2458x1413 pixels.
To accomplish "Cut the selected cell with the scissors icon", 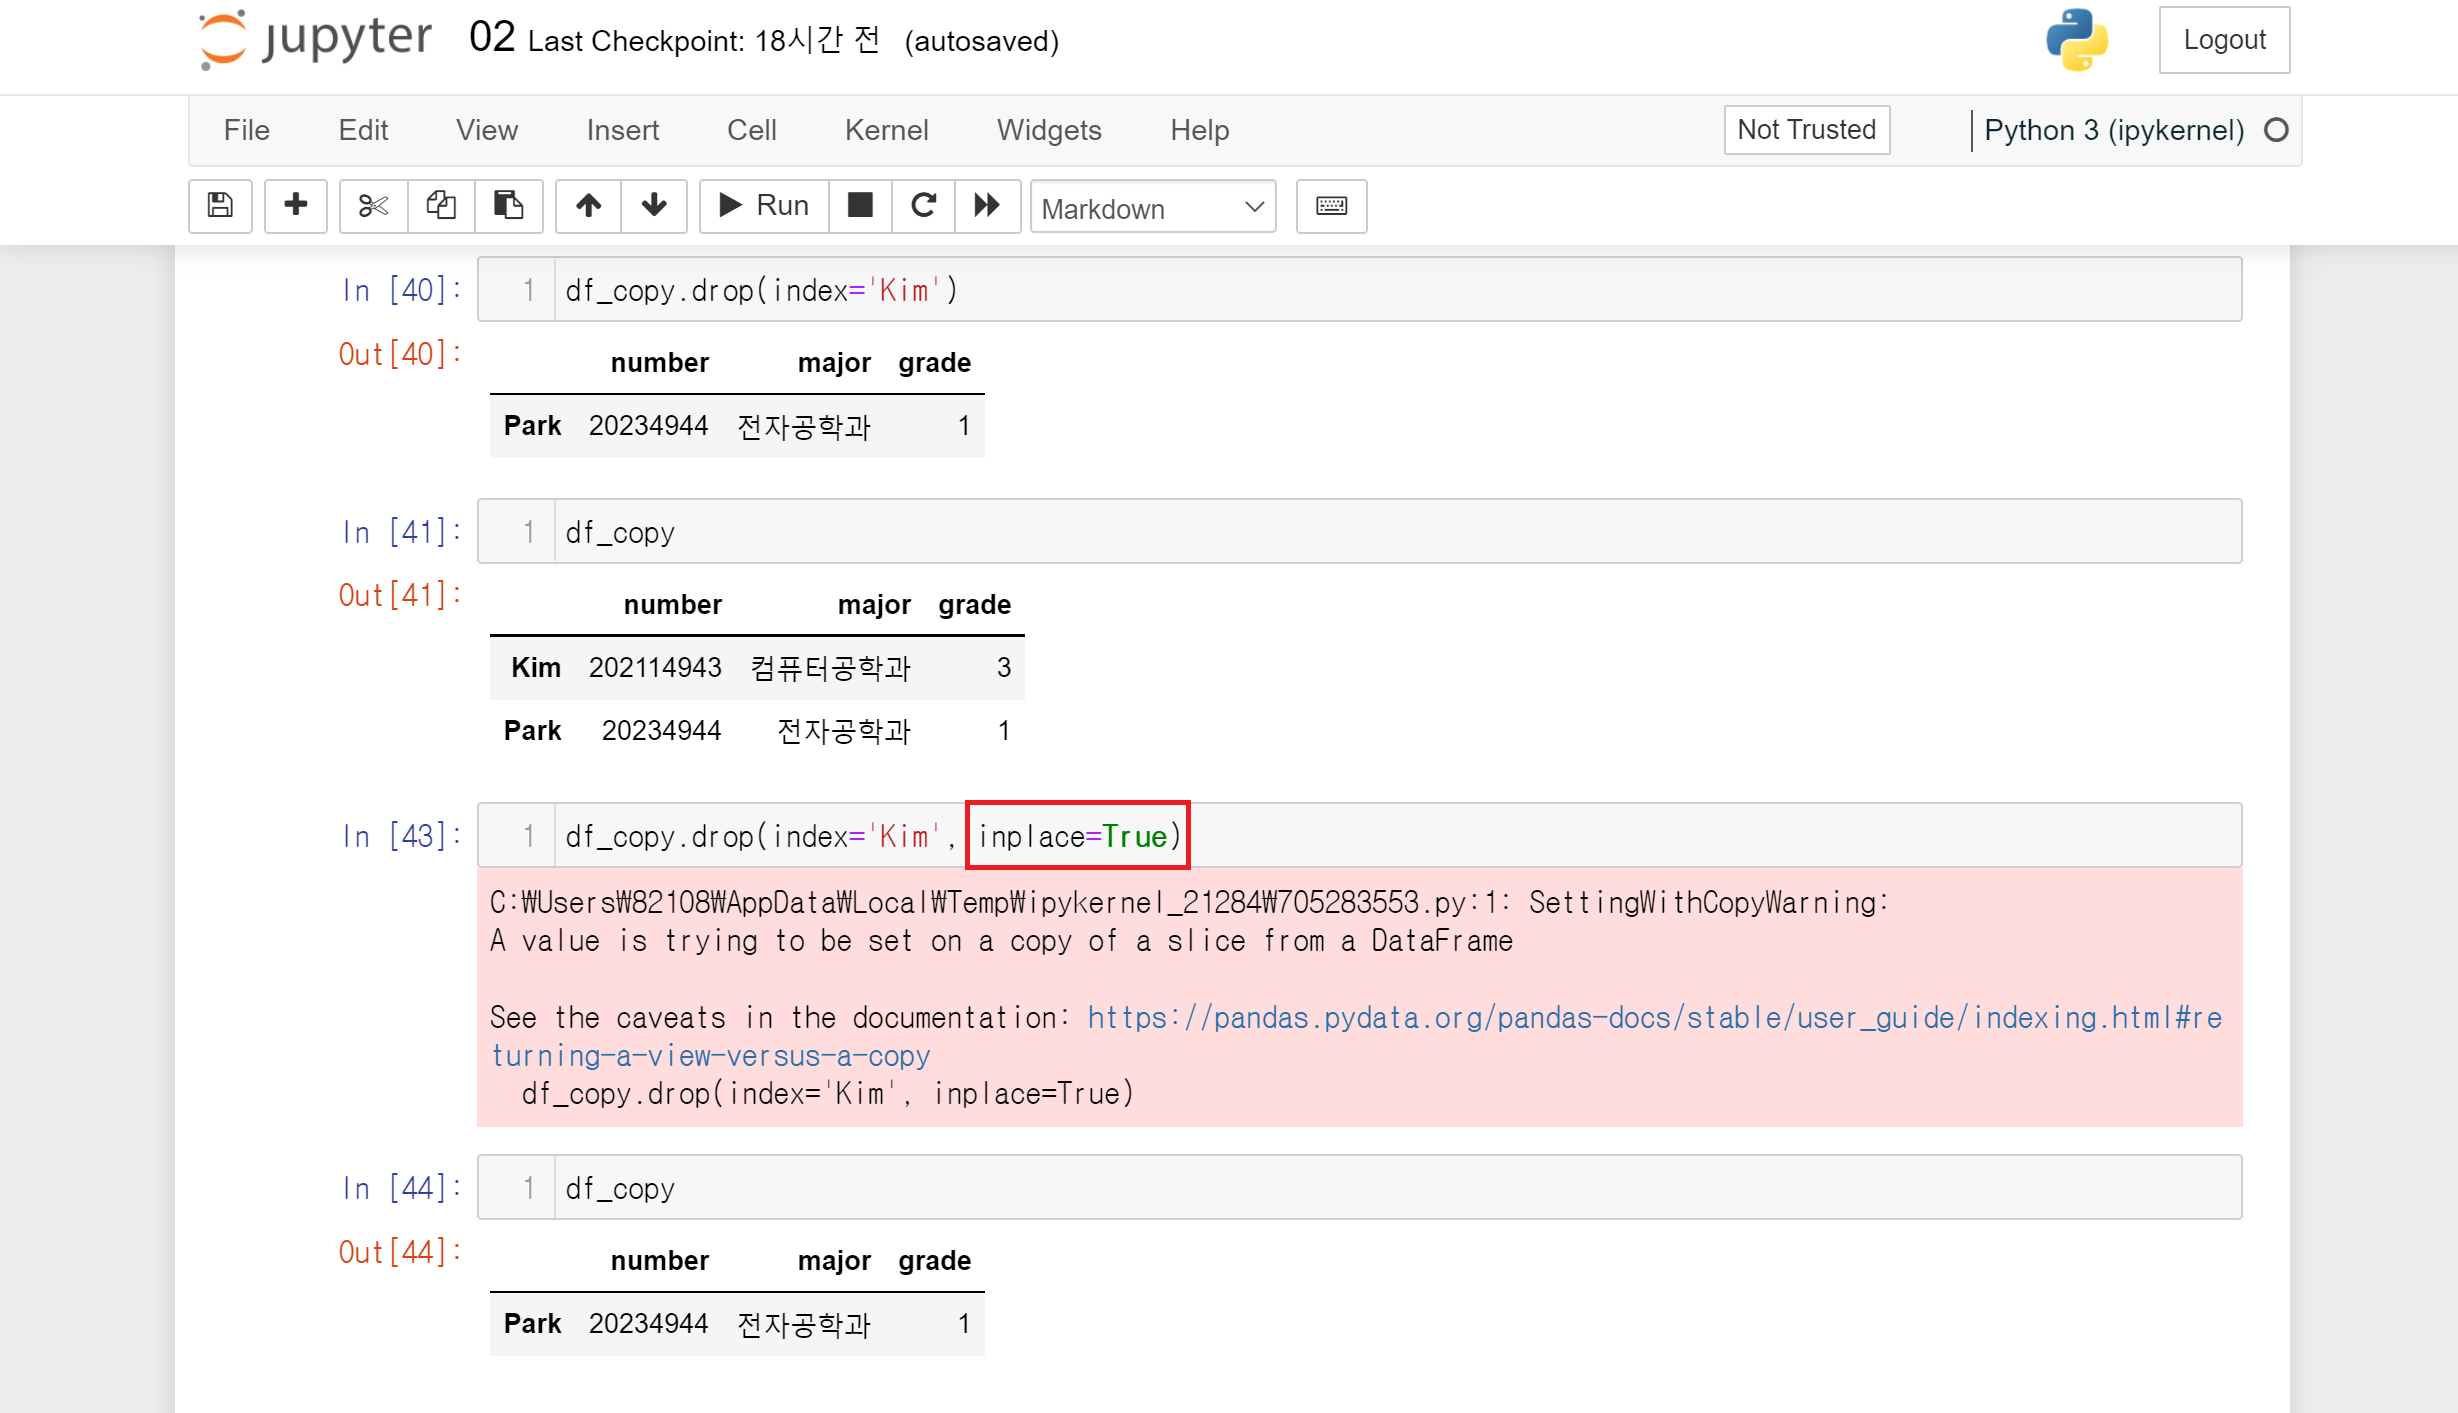I will (373, 206).
